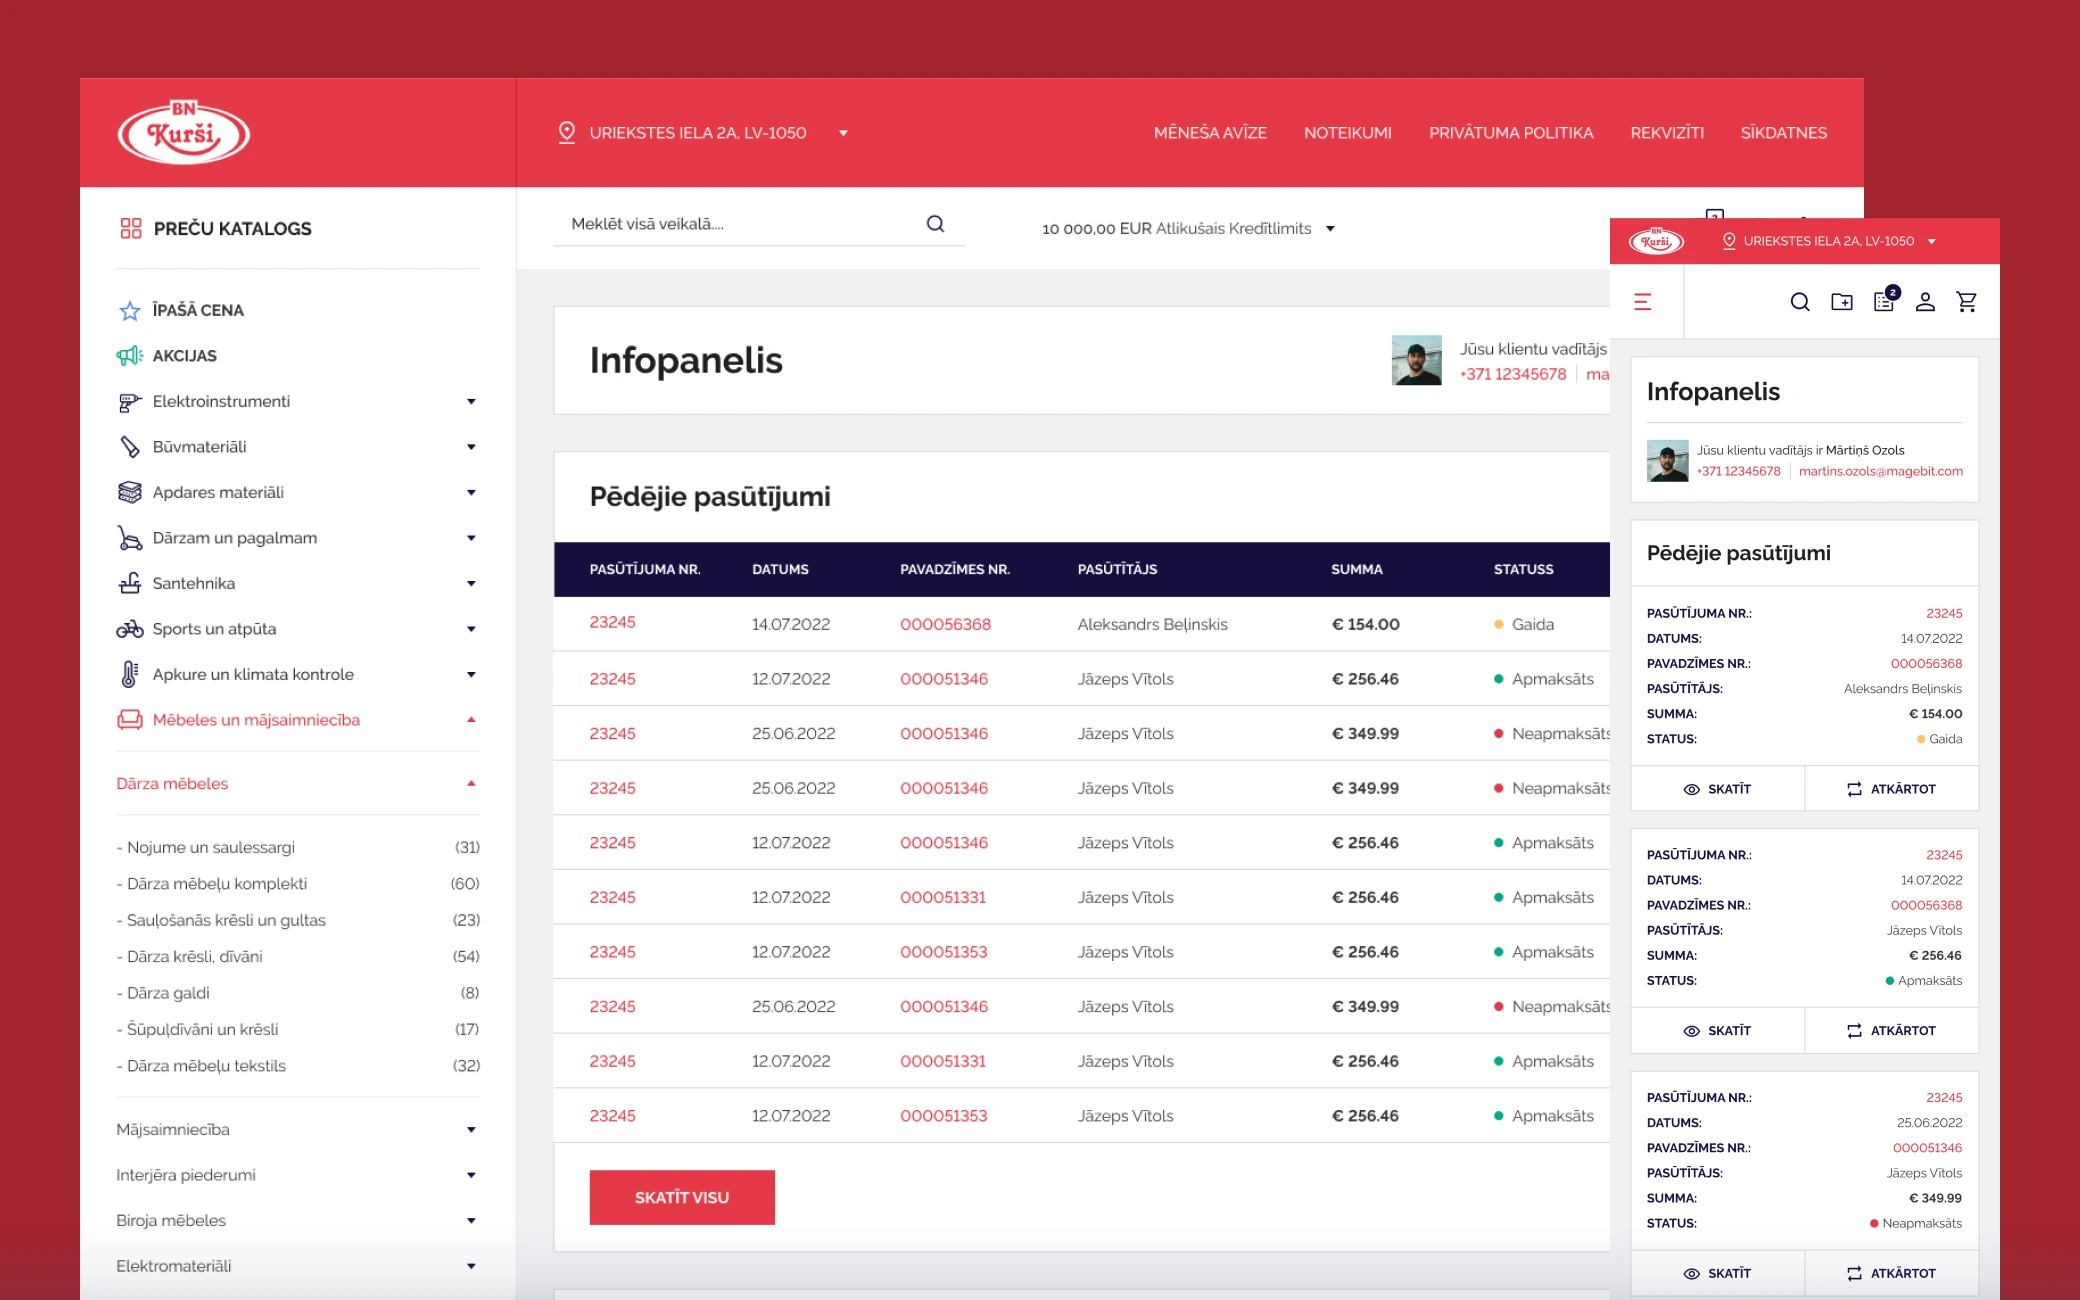Click the order list icon with badge
Viewport: 2080px width, 1300px height.
point(1884,302)
